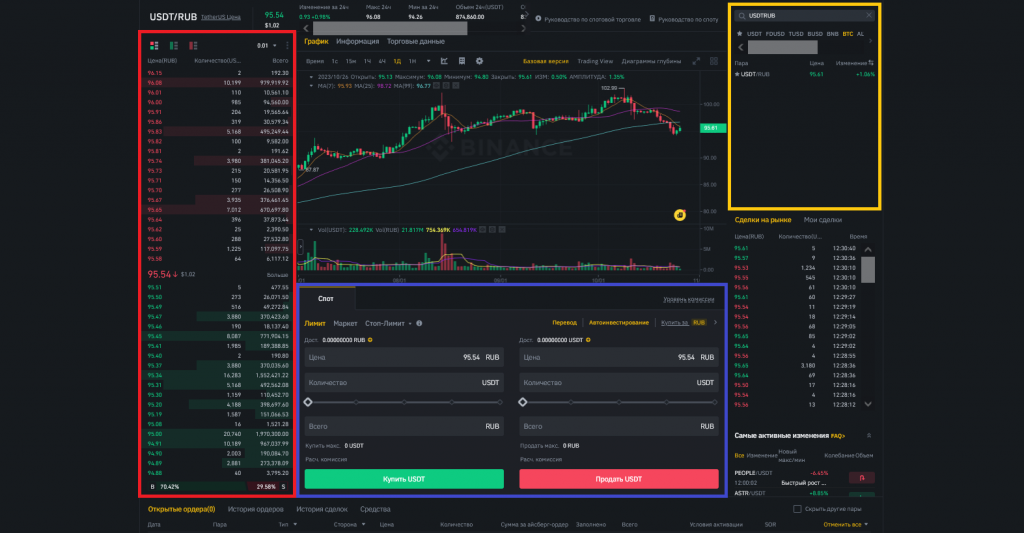Open the chart settings gear icon
The height and width of the screenshot is (533, 1024).
point(479,61)
